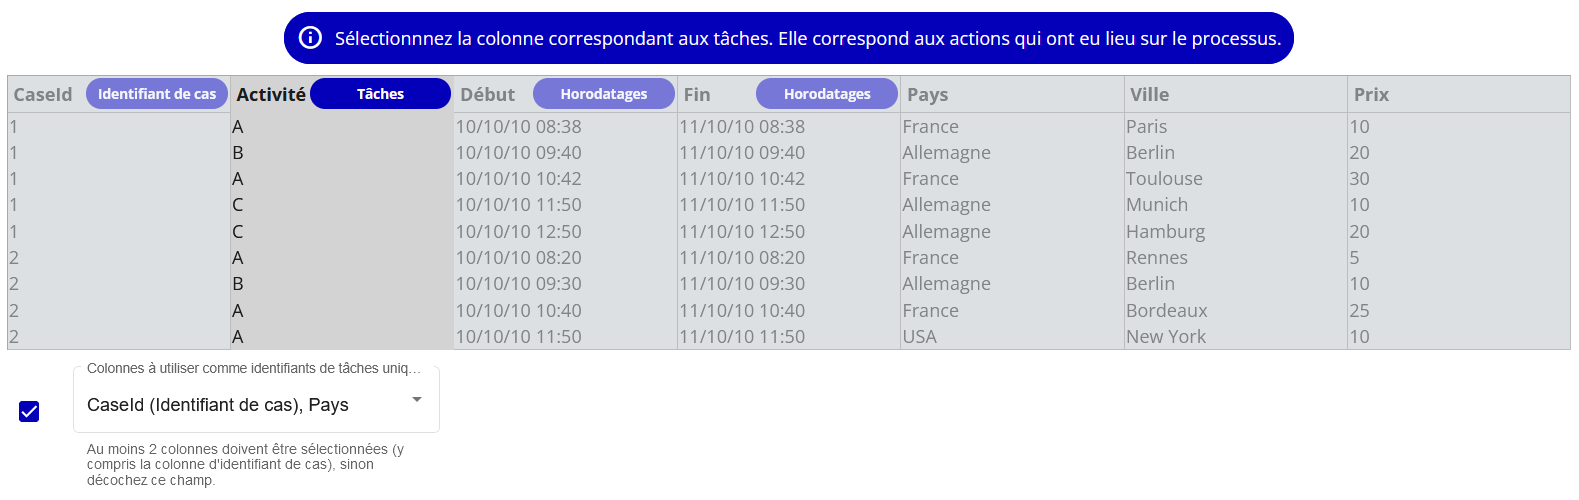Select the Pays column header
Image resolution: width=1579 pixels, height=500 pixels.
928,94
